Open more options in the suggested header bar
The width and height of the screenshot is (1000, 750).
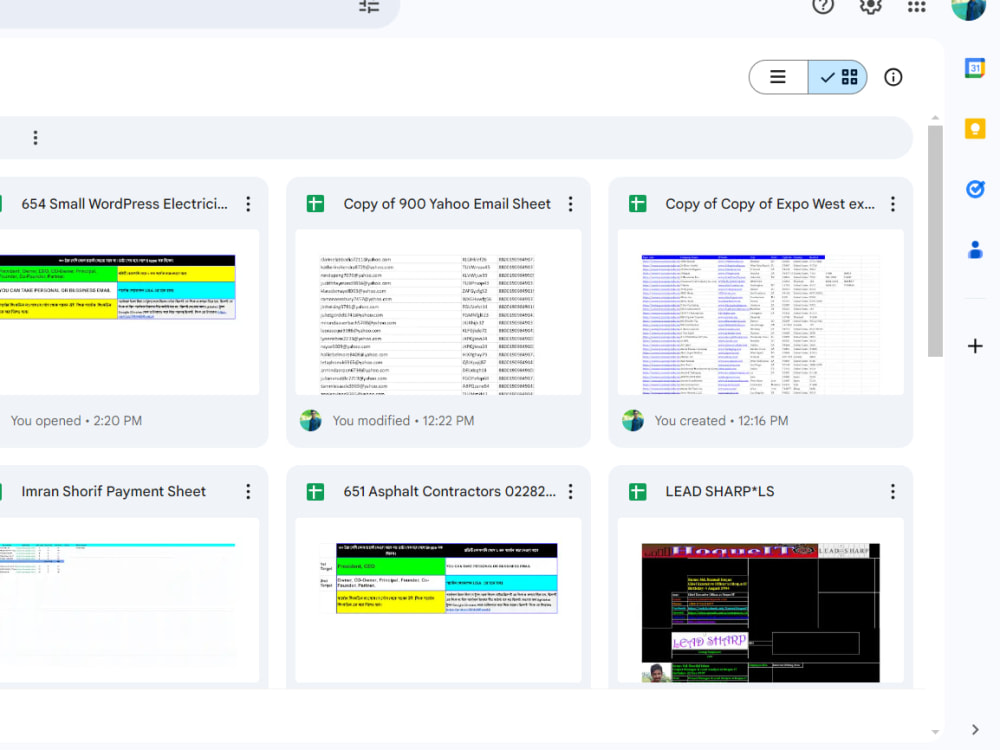pos(35,138)
